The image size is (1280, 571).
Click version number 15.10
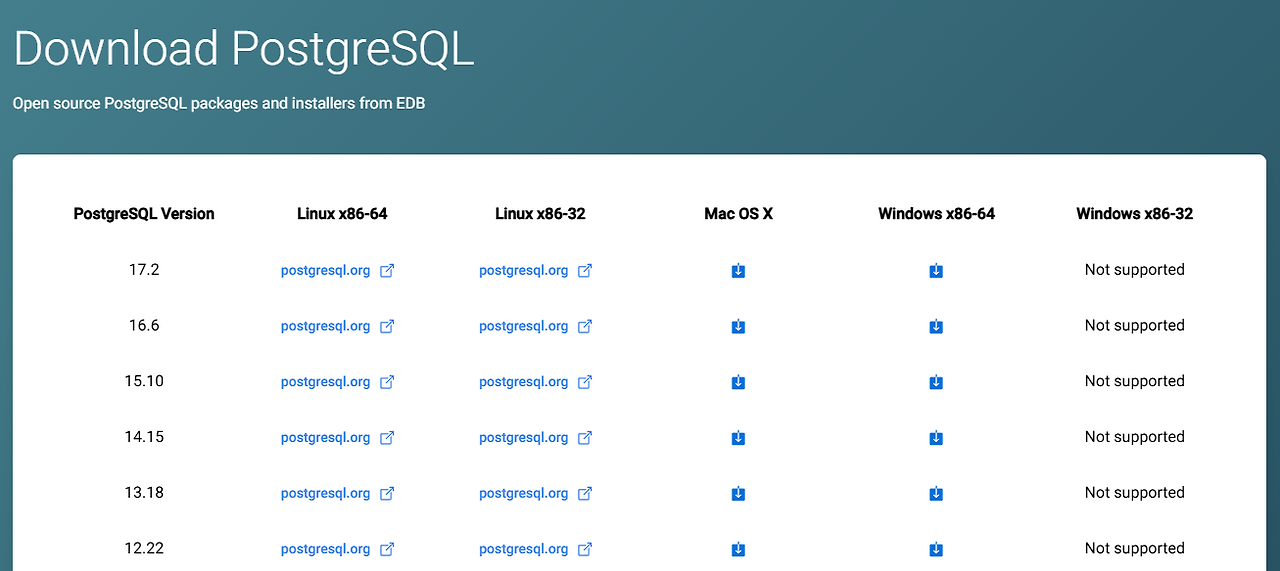144,381
